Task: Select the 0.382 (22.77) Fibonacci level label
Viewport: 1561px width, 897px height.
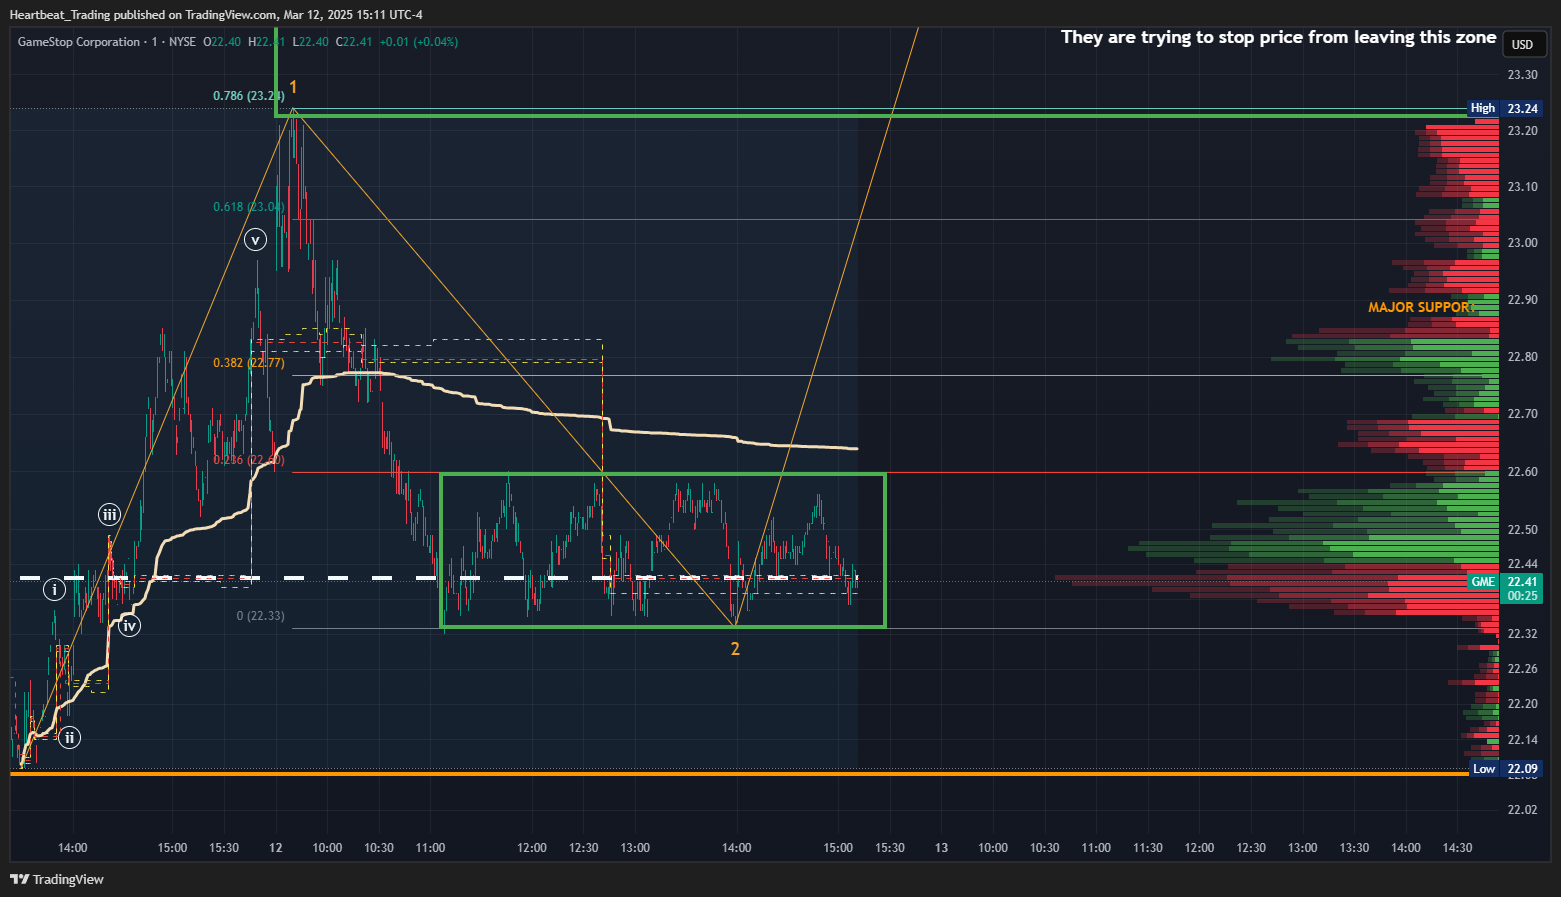Action: tap(248, 363)
